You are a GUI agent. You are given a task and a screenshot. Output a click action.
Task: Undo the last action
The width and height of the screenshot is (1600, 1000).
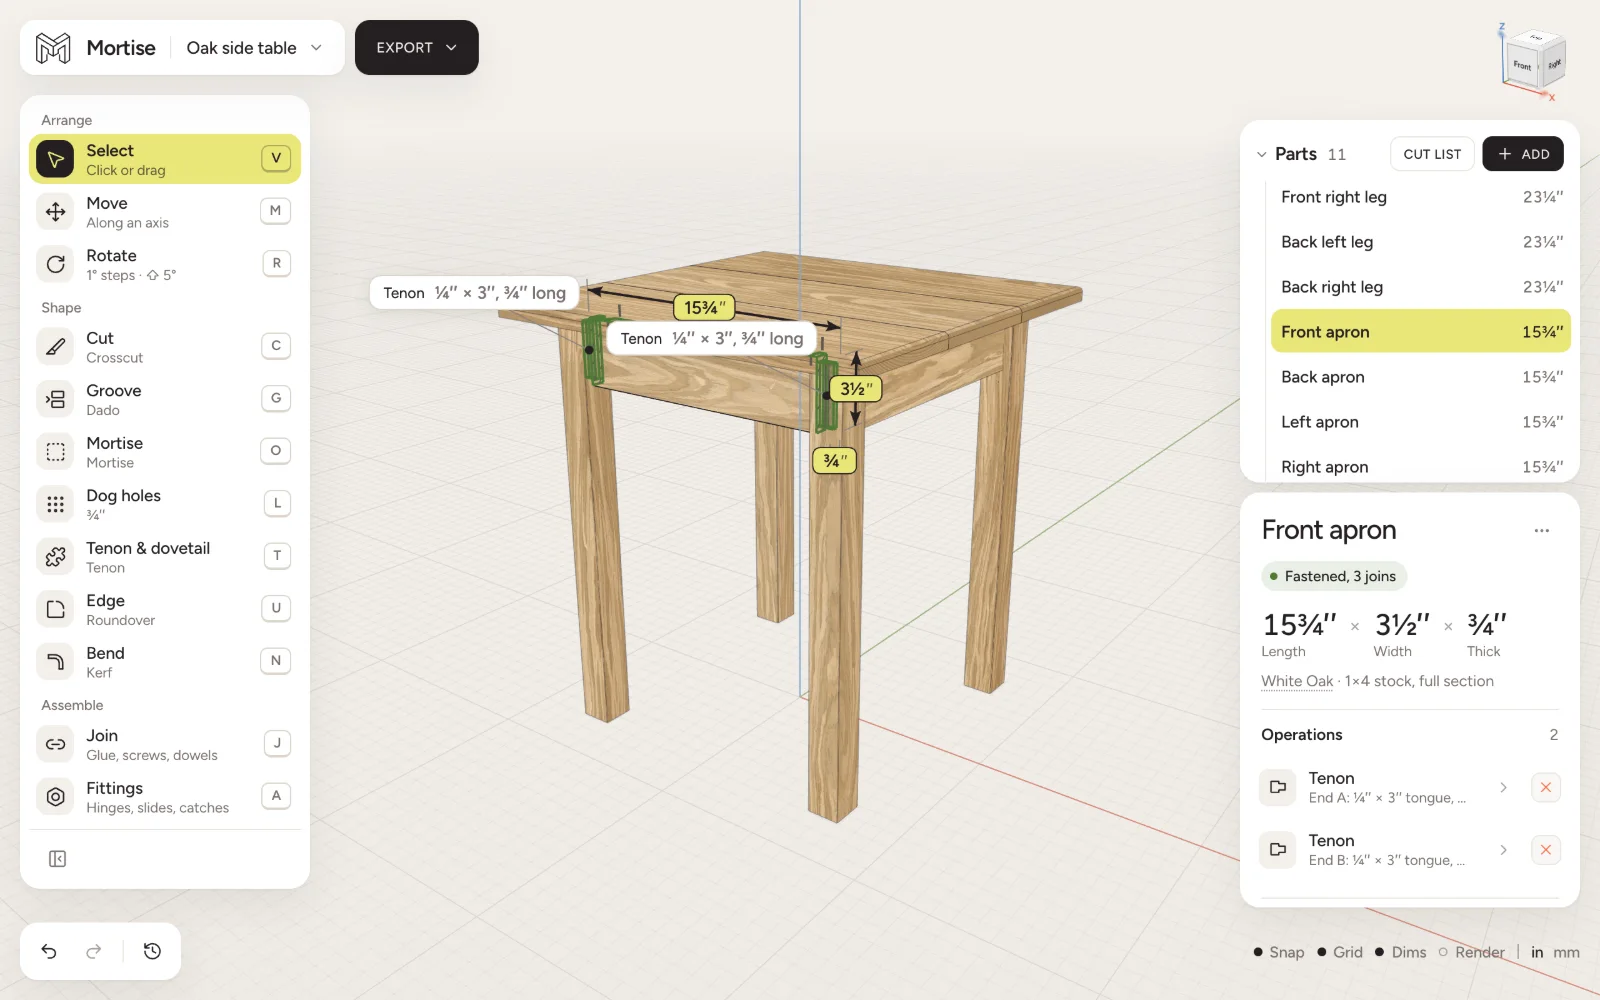pos(49,951)
